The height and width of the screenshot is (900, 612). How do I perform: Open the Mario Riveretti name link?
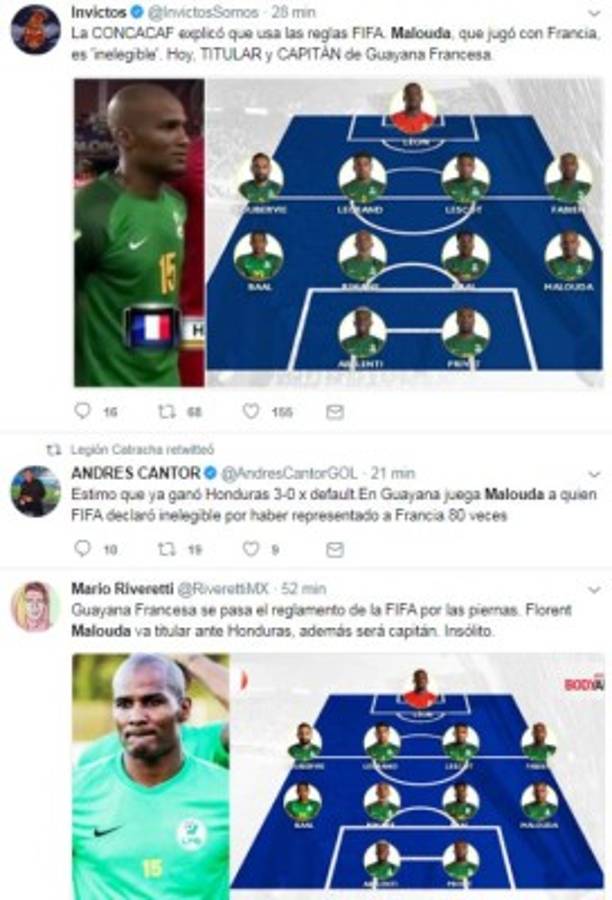[122, 588]
